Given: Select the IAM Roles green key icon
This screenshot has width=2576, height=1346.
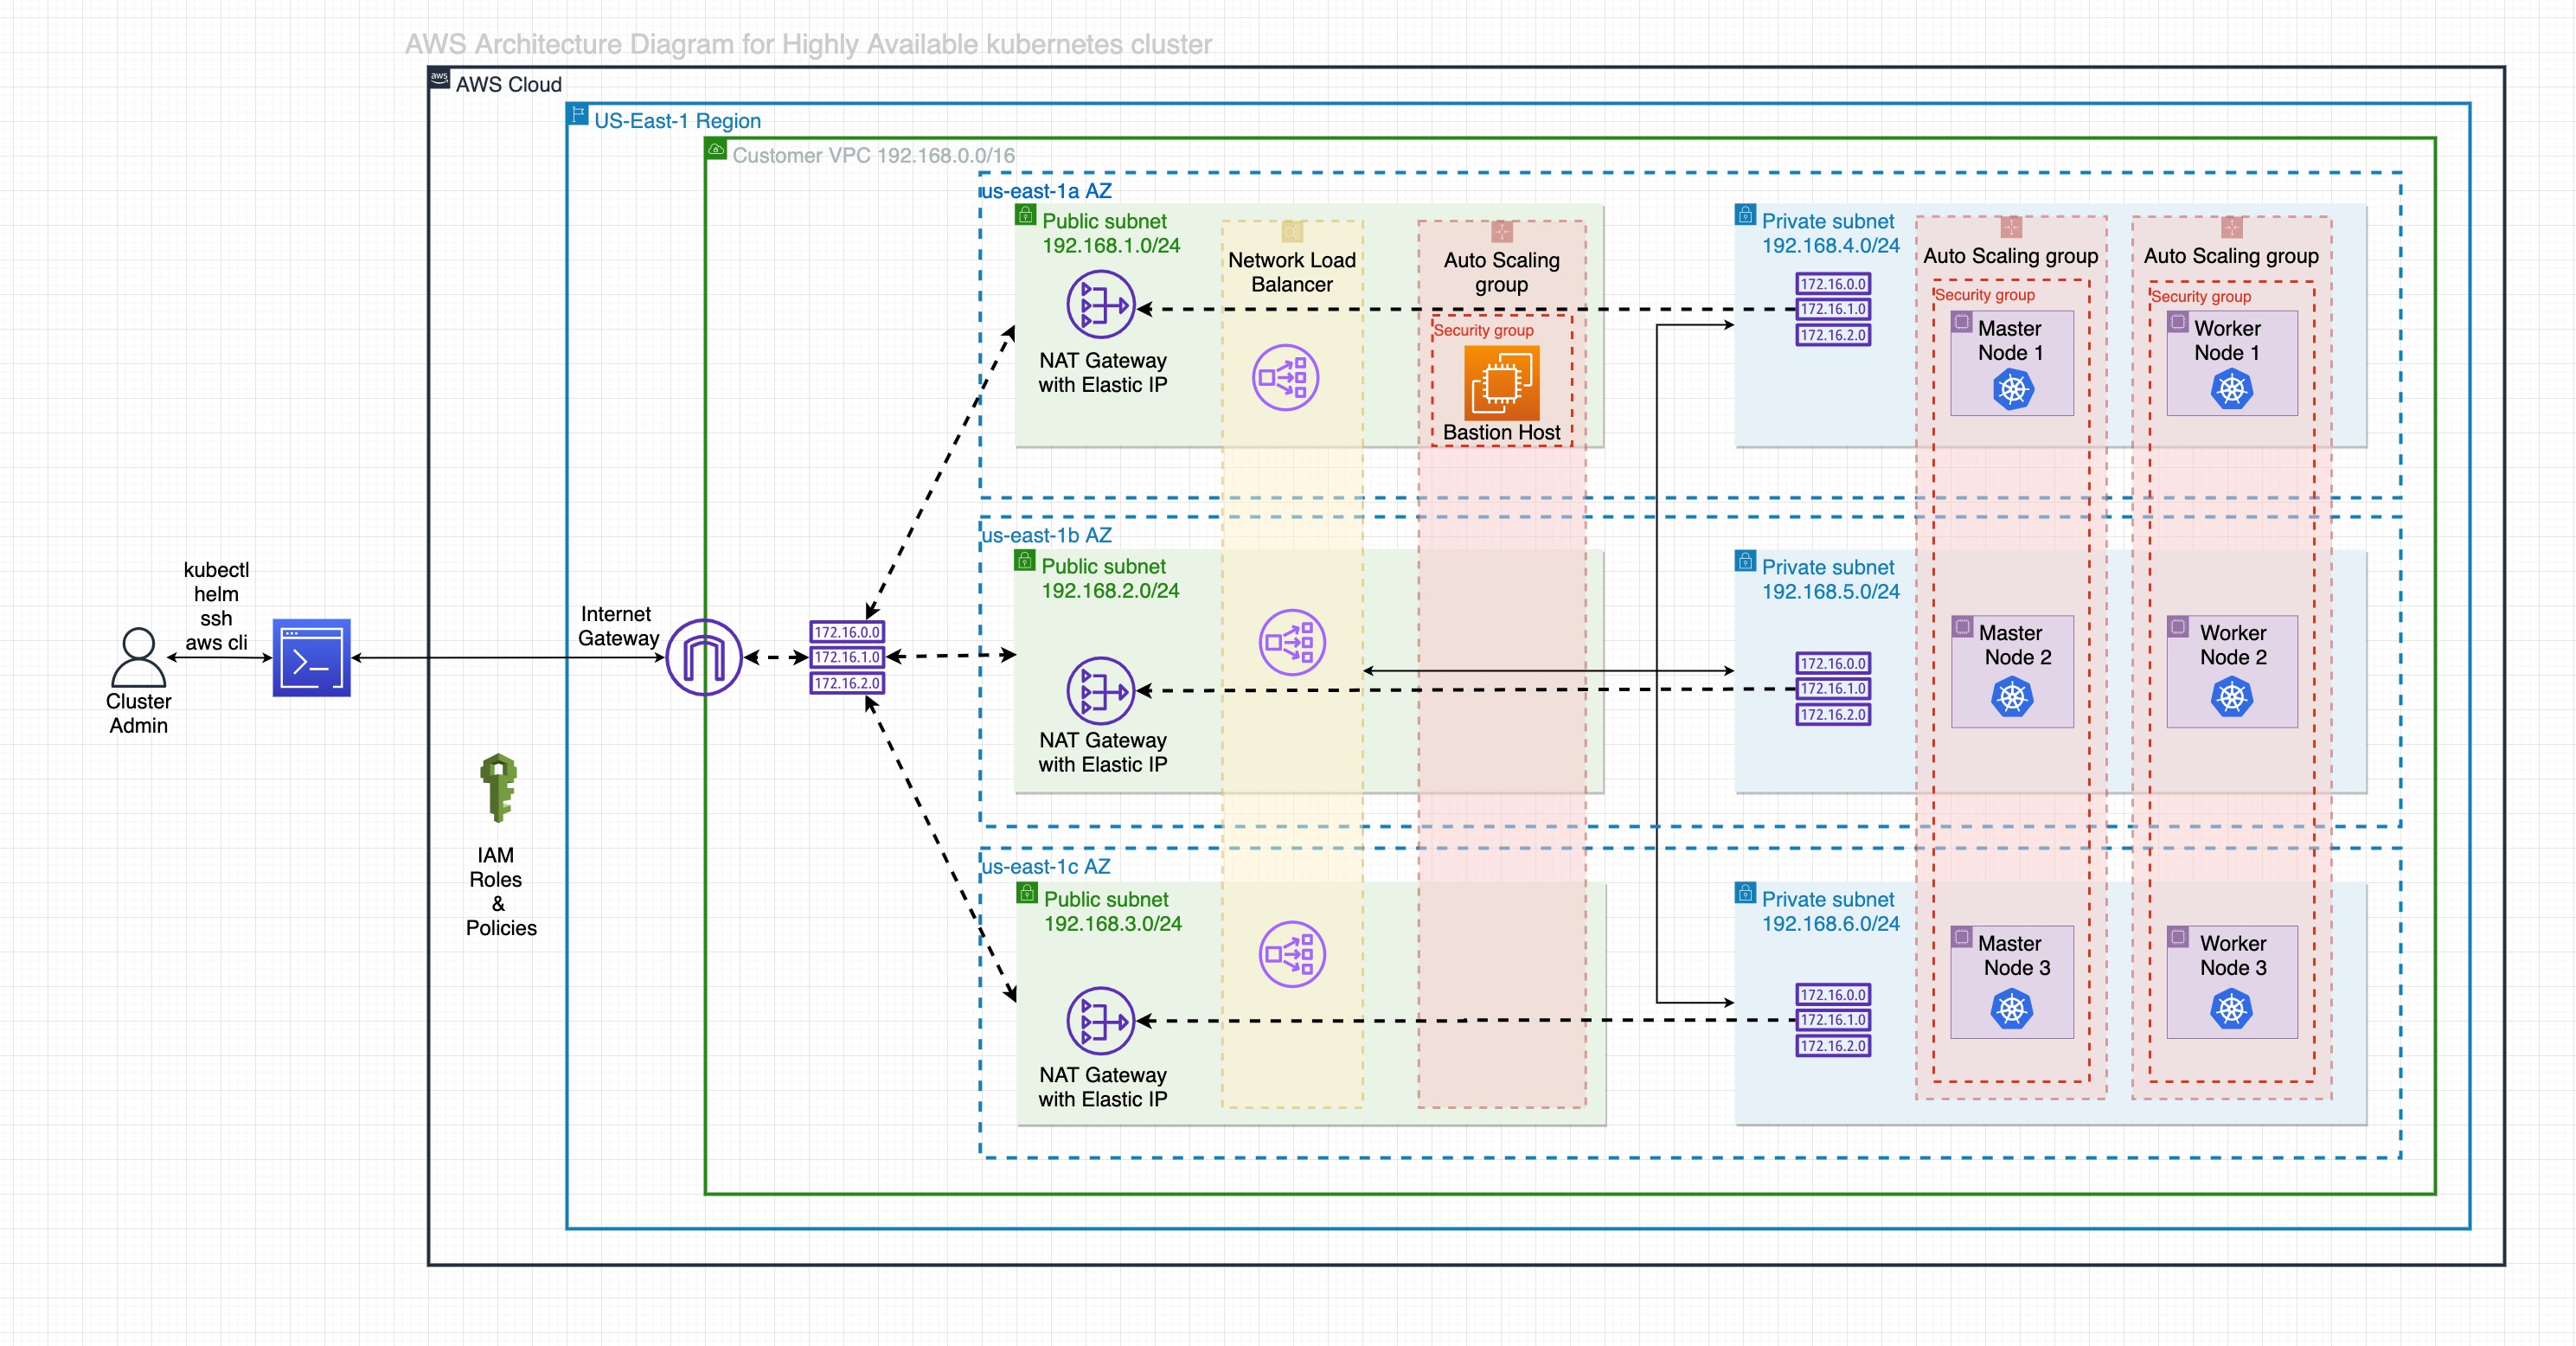Looking at the screenshot, I should pyautogui.click(x=498, y=787).
